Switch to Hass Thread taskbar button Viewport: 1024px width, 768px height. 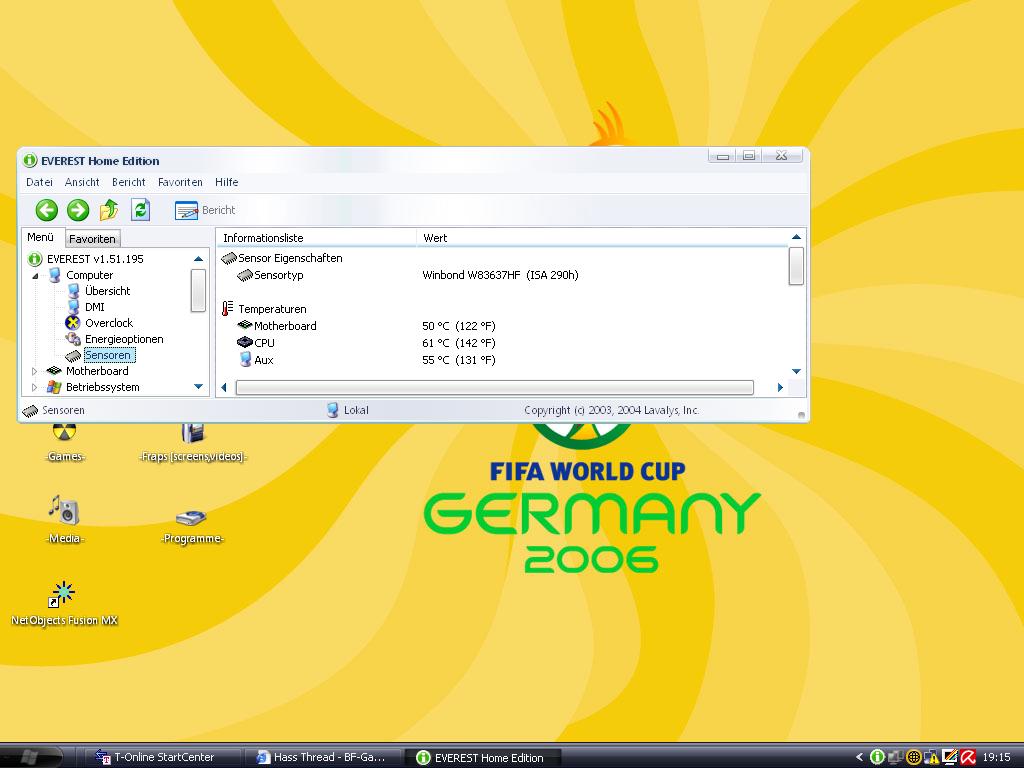click(x=321, y=757)
